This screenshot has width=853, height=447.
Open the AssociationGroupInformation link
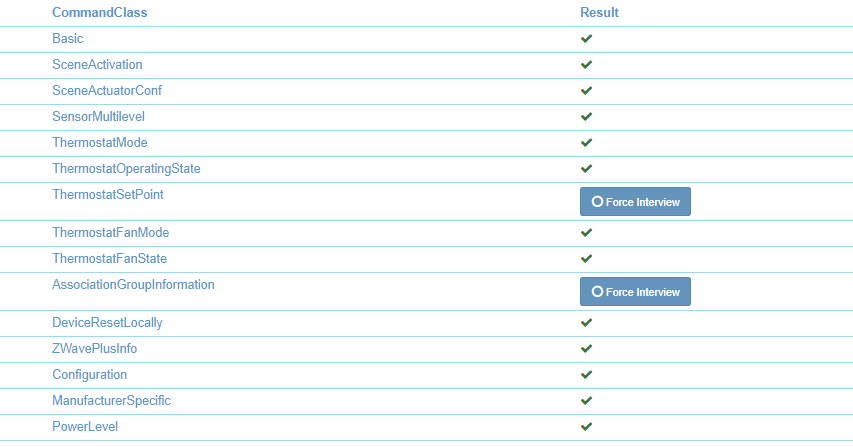click(x=133, y=285)
